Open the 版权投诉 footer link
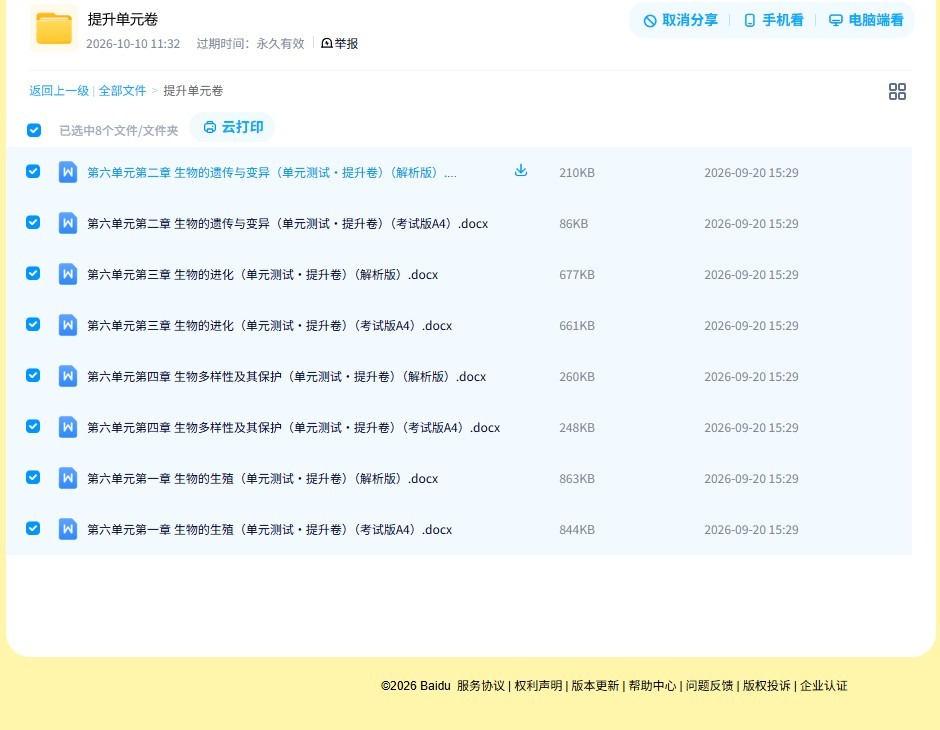Viewport: 940px width, 730px height. 766,686
